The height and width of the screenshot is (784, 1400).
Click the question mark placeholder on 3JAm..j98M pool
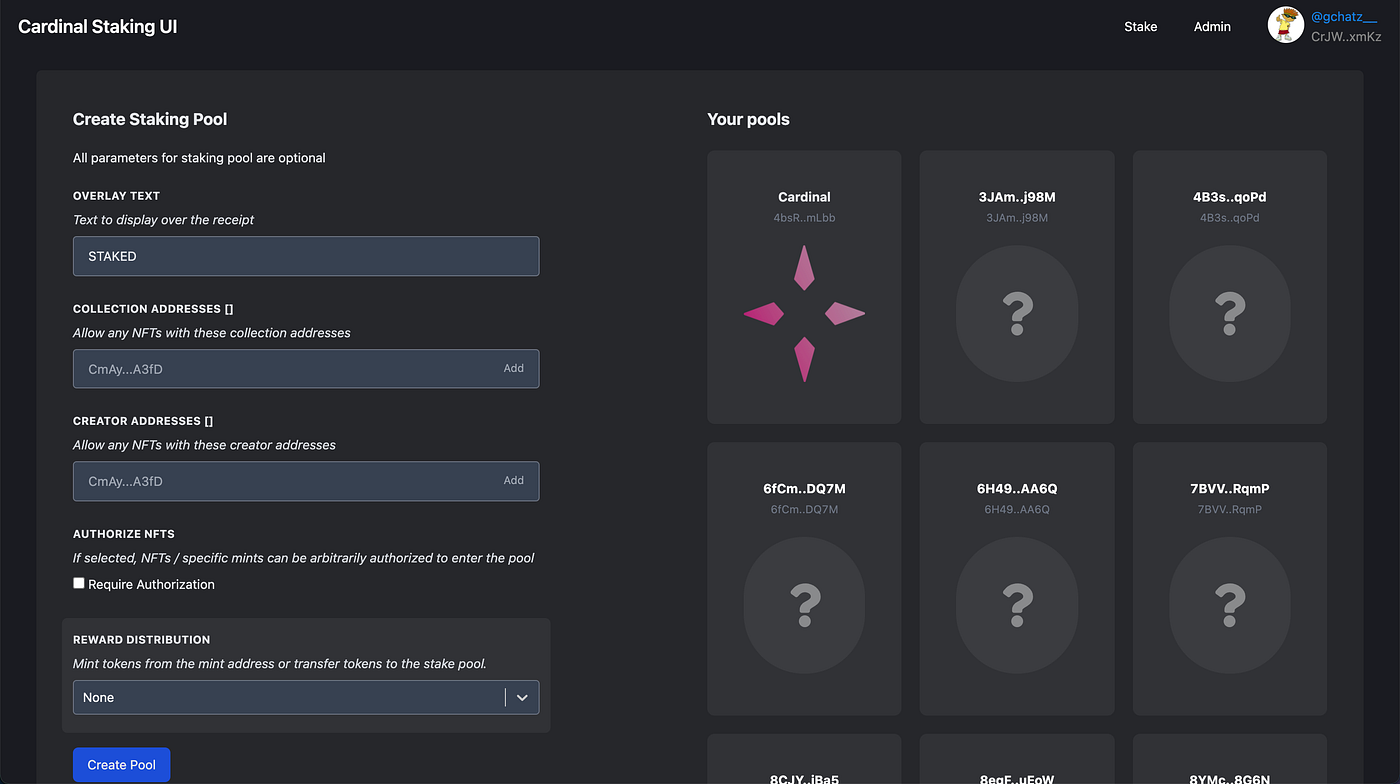[1017, 313]
